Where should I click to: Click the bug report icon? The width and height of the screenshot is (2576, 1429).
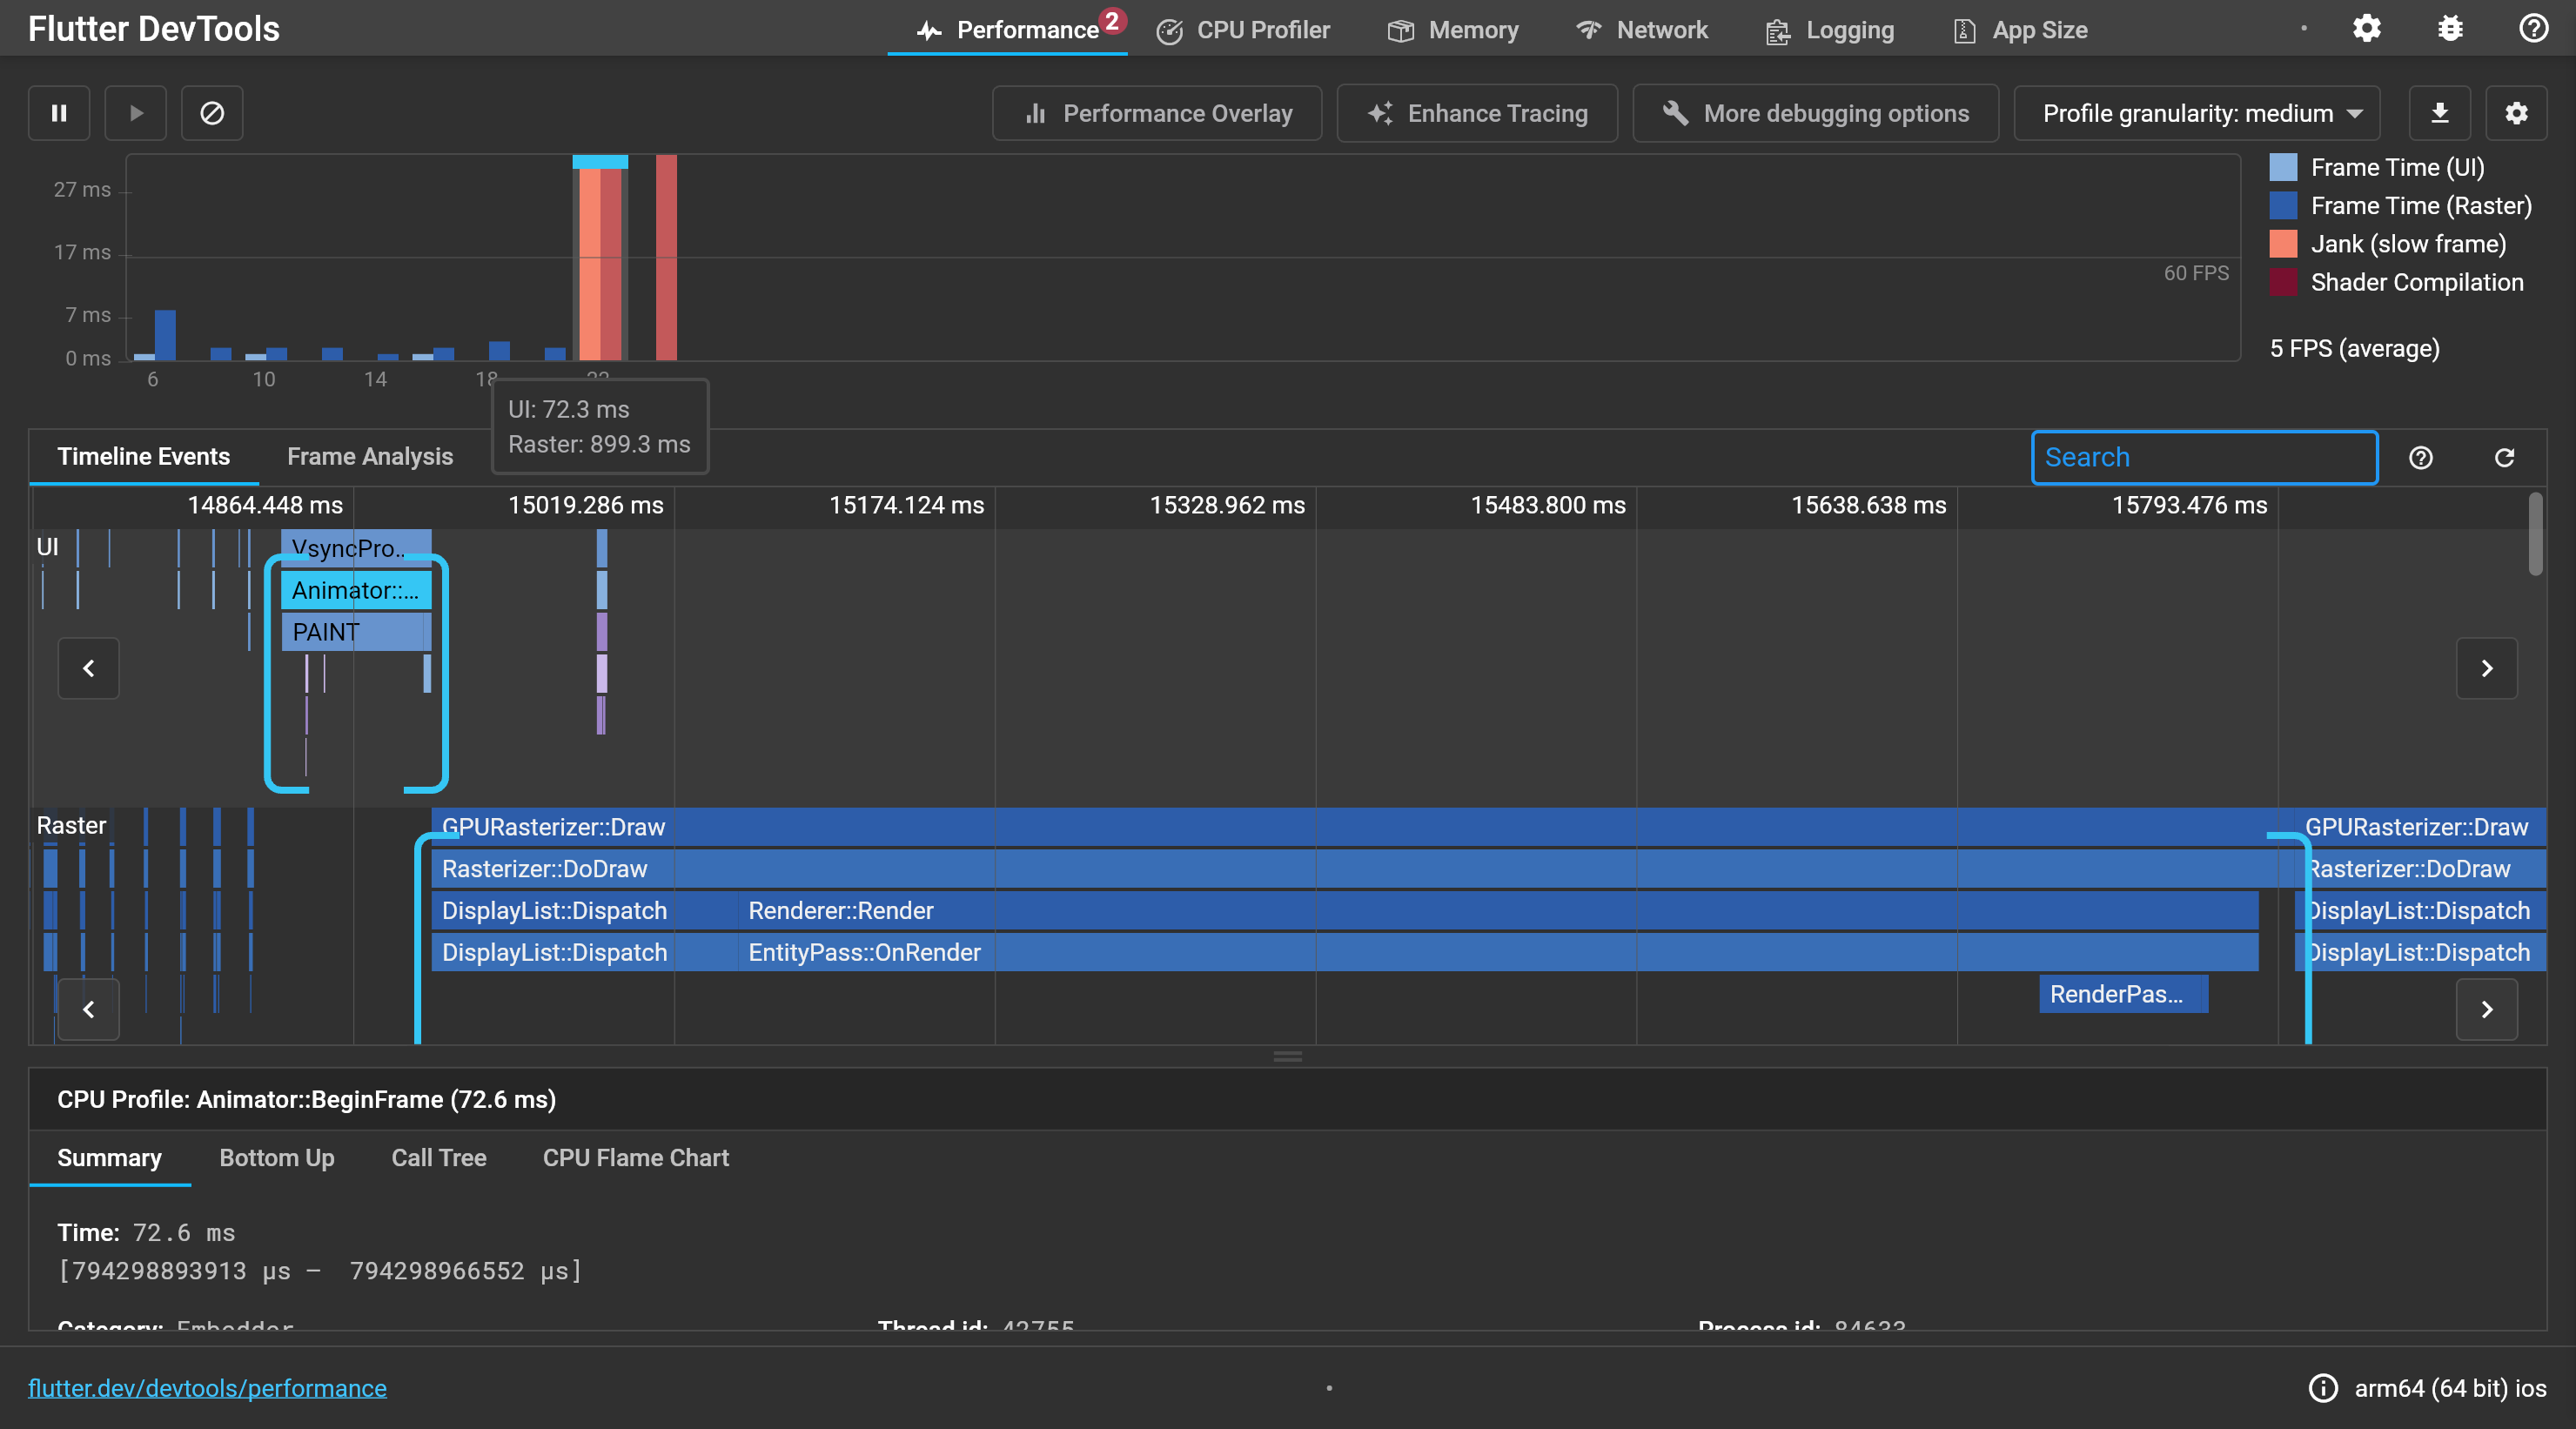pyautogui.click(x=2450, y=29)
